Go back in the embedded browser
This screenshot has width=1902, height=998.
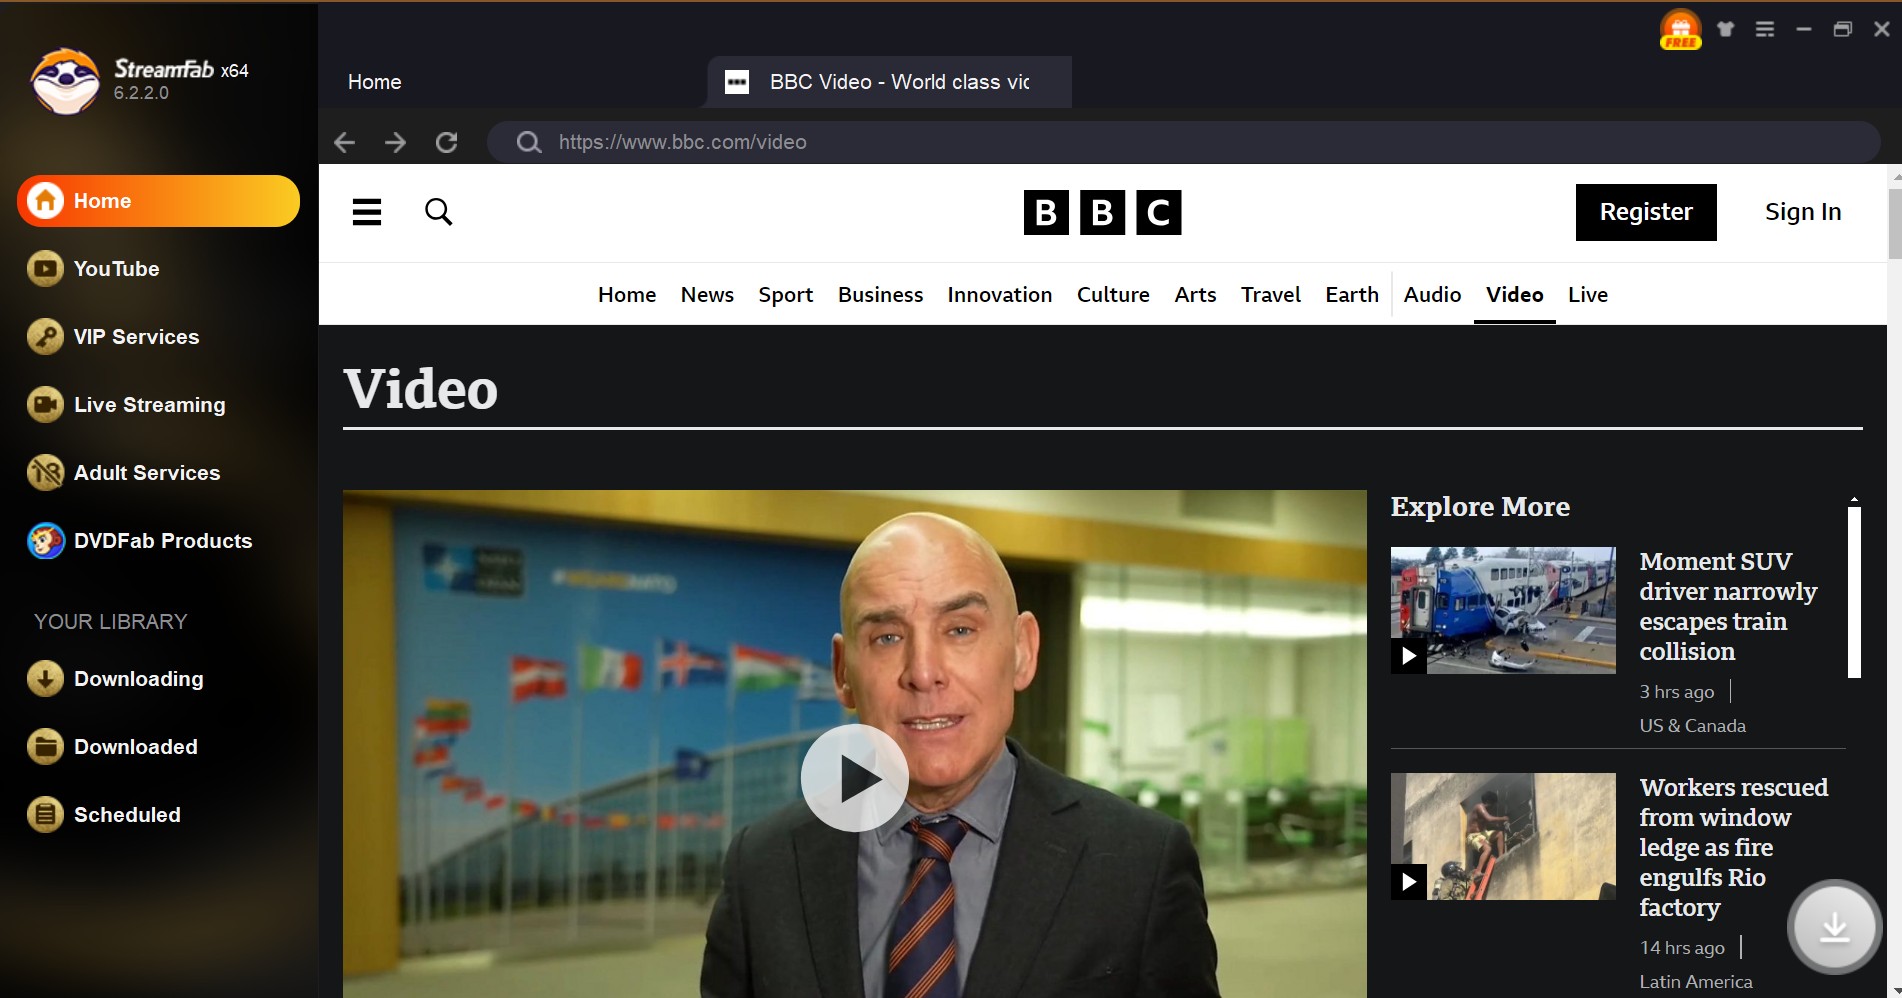pyautogui.click(x=345, y=142)
